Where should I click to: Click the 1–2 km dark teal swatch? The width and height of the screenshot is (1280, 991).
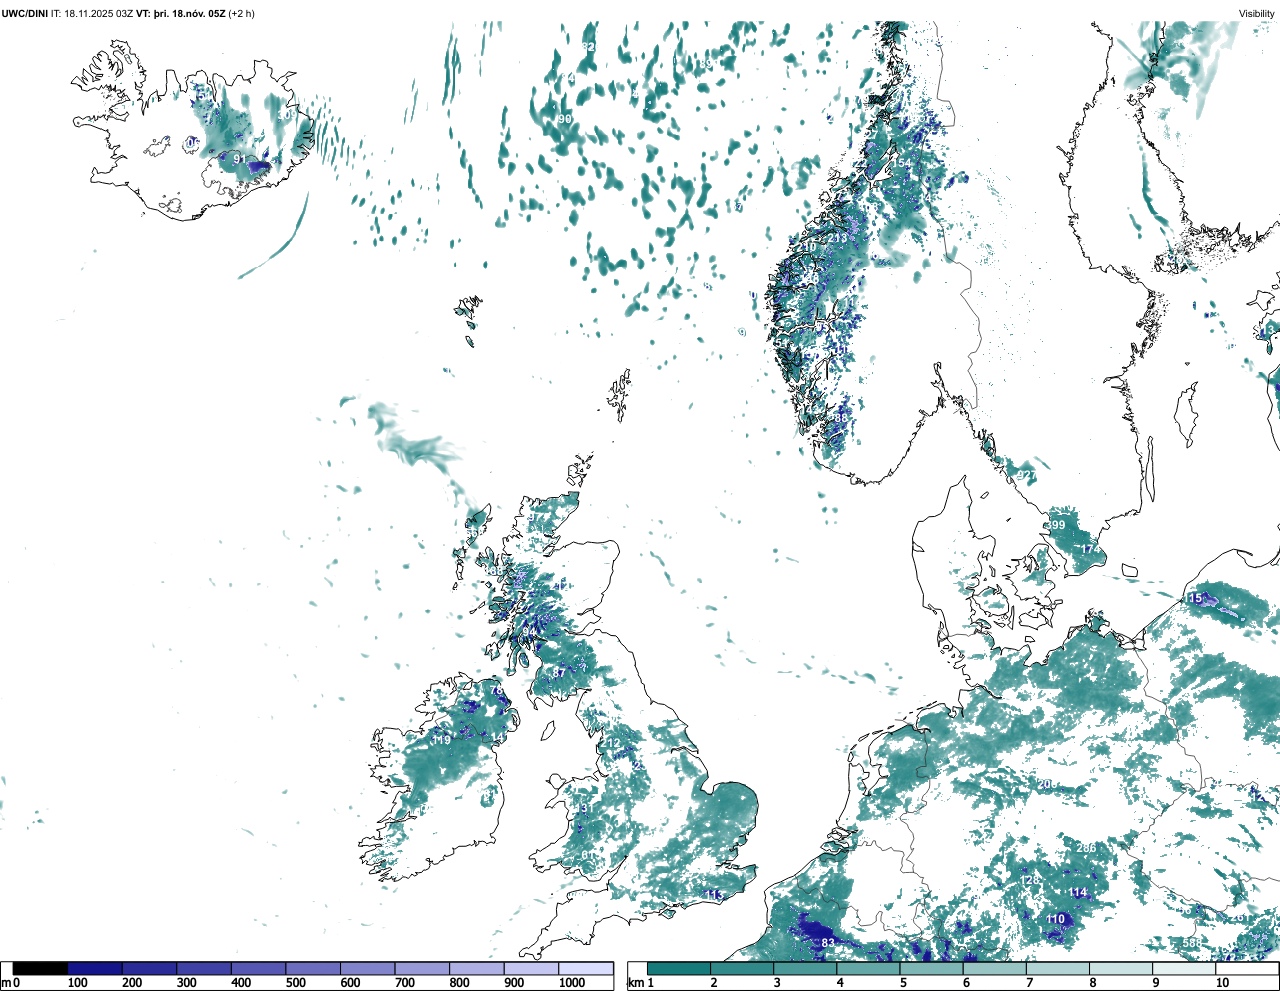tap(678, 969)
